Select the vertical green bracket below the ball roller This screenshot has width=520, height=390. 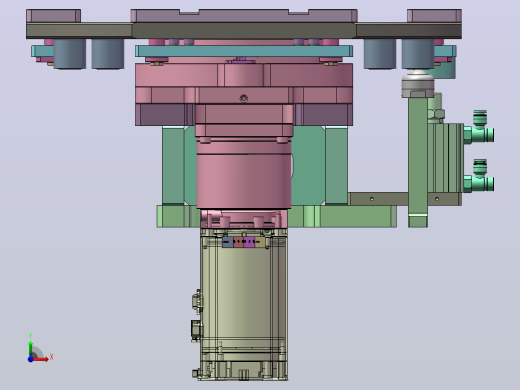pyautogui.click(x=418, y=162)
